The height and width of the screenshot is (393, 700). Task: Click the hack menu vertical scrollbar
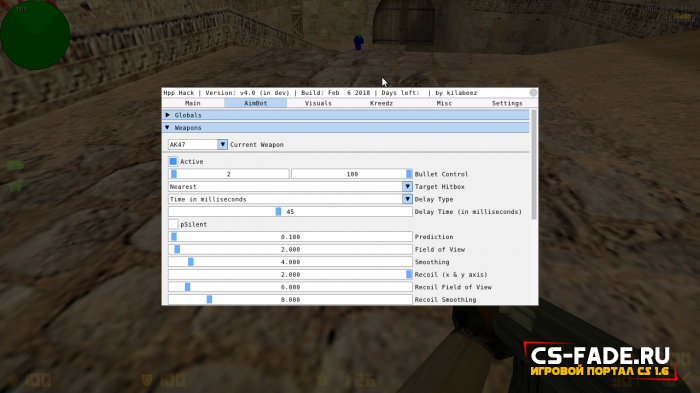click(534, 164)
